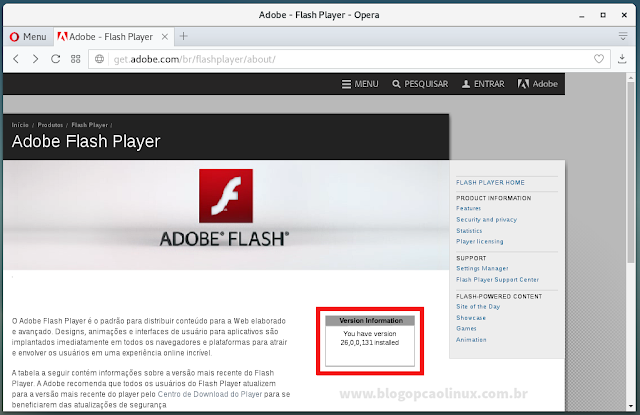
Task: Click the site info globe icon
Action: click(x=99, y=59)
